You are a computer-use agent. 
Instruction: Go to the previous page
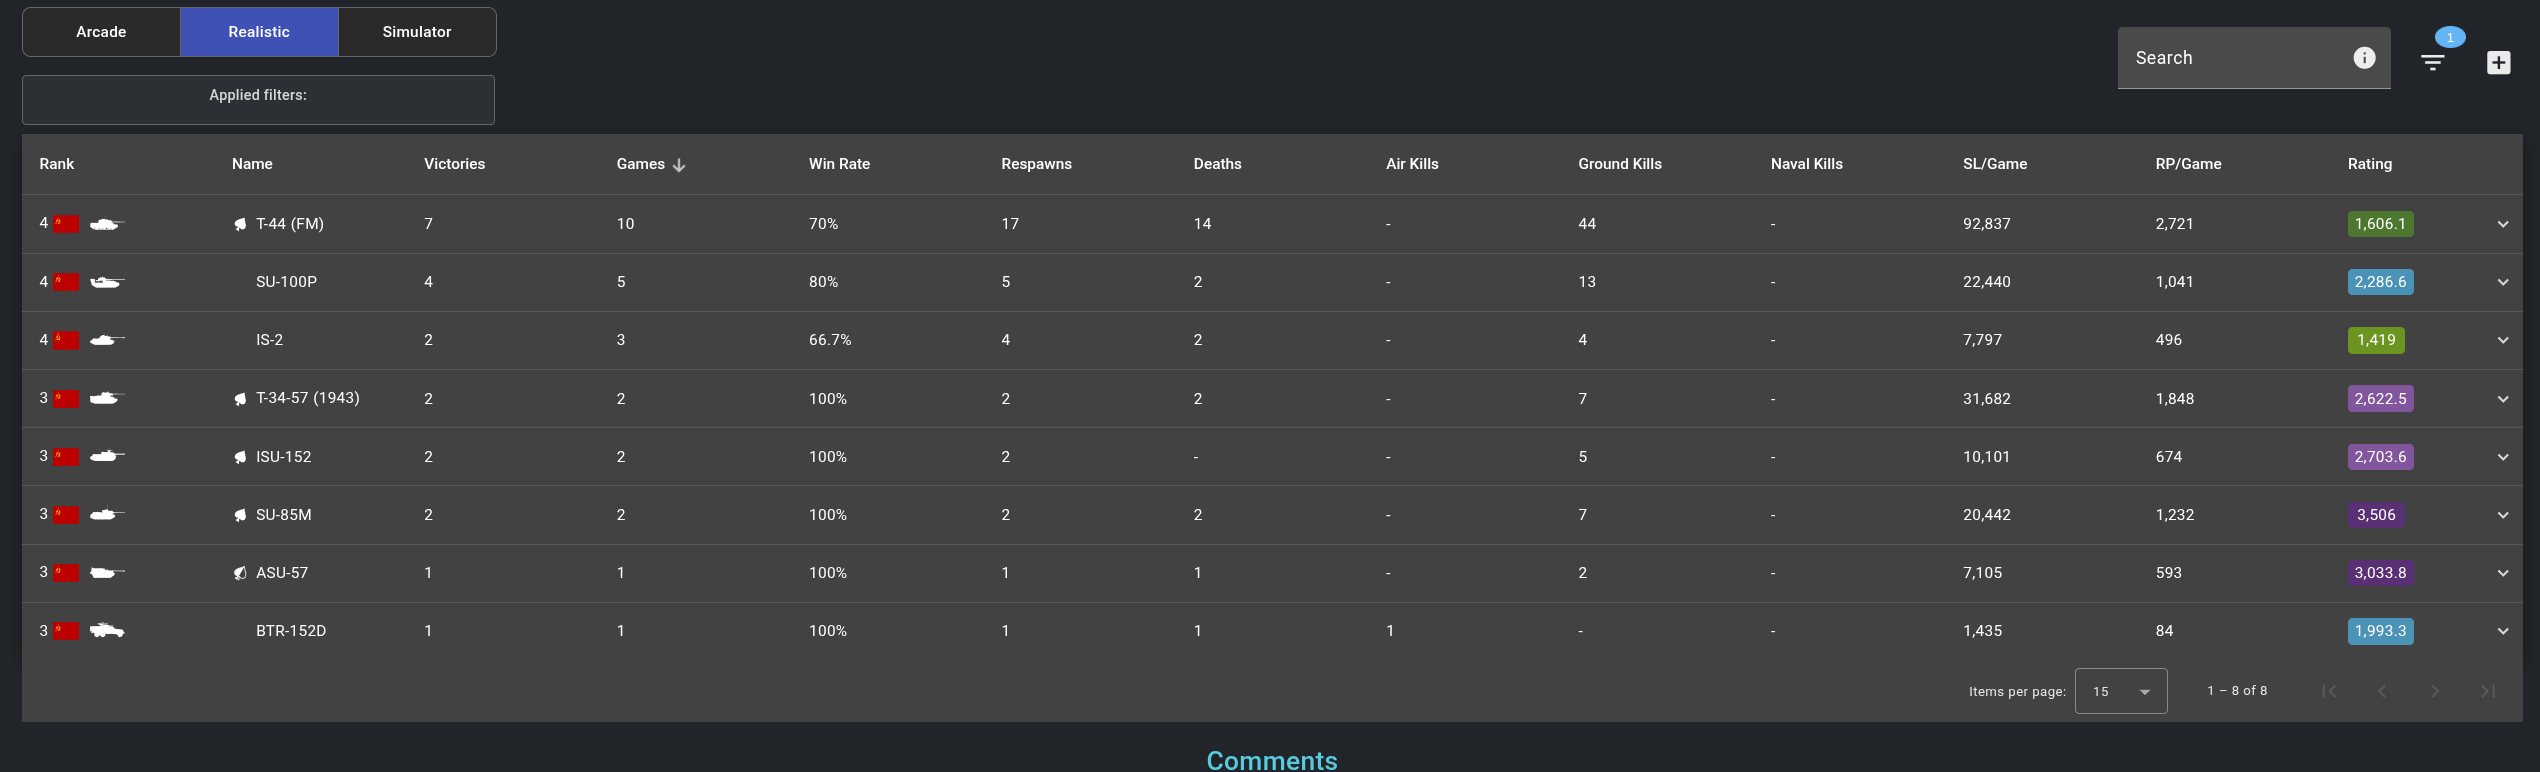coord(2382,691)
